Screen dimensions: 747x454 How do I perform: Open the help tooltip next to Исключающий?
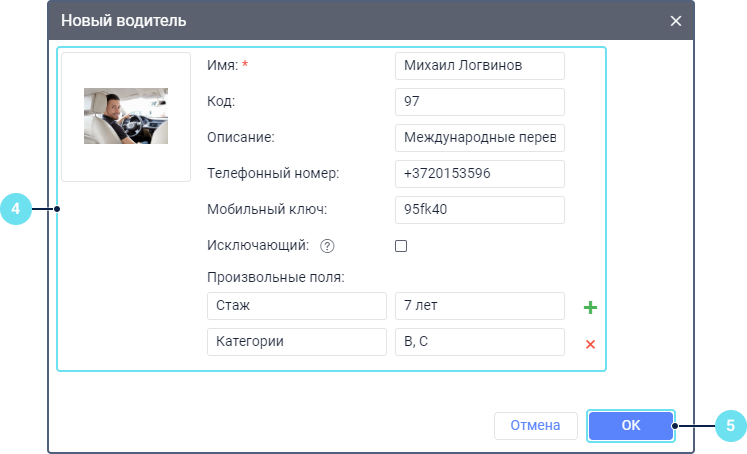(327, 246)
